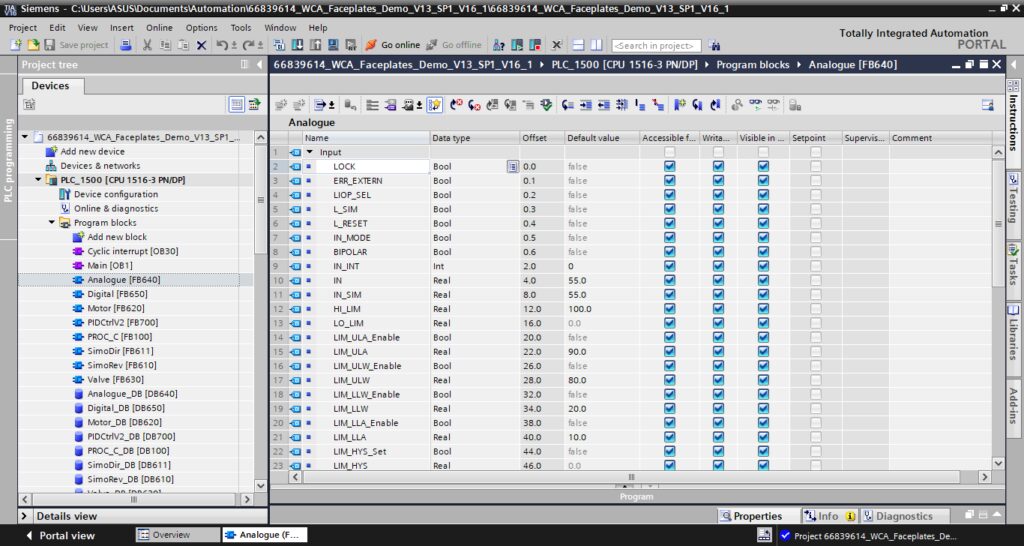Create a new project via toolbar icon
The height and width of the screenshot is (546, 1024).
[16, 45]
